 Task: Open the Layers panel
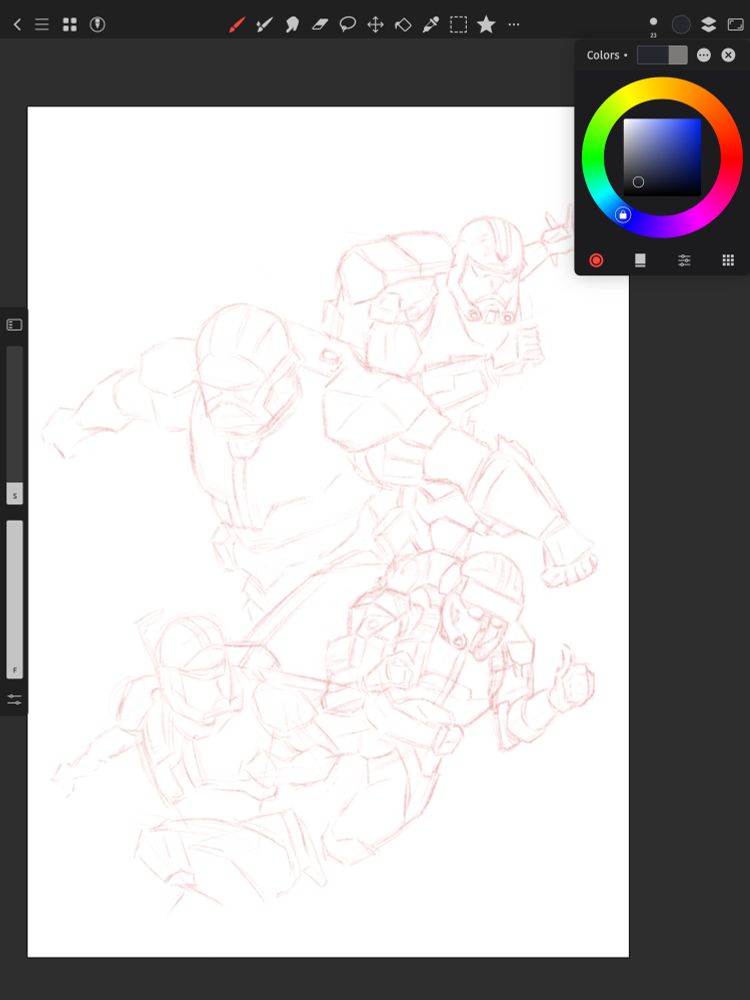pos(709,25)
